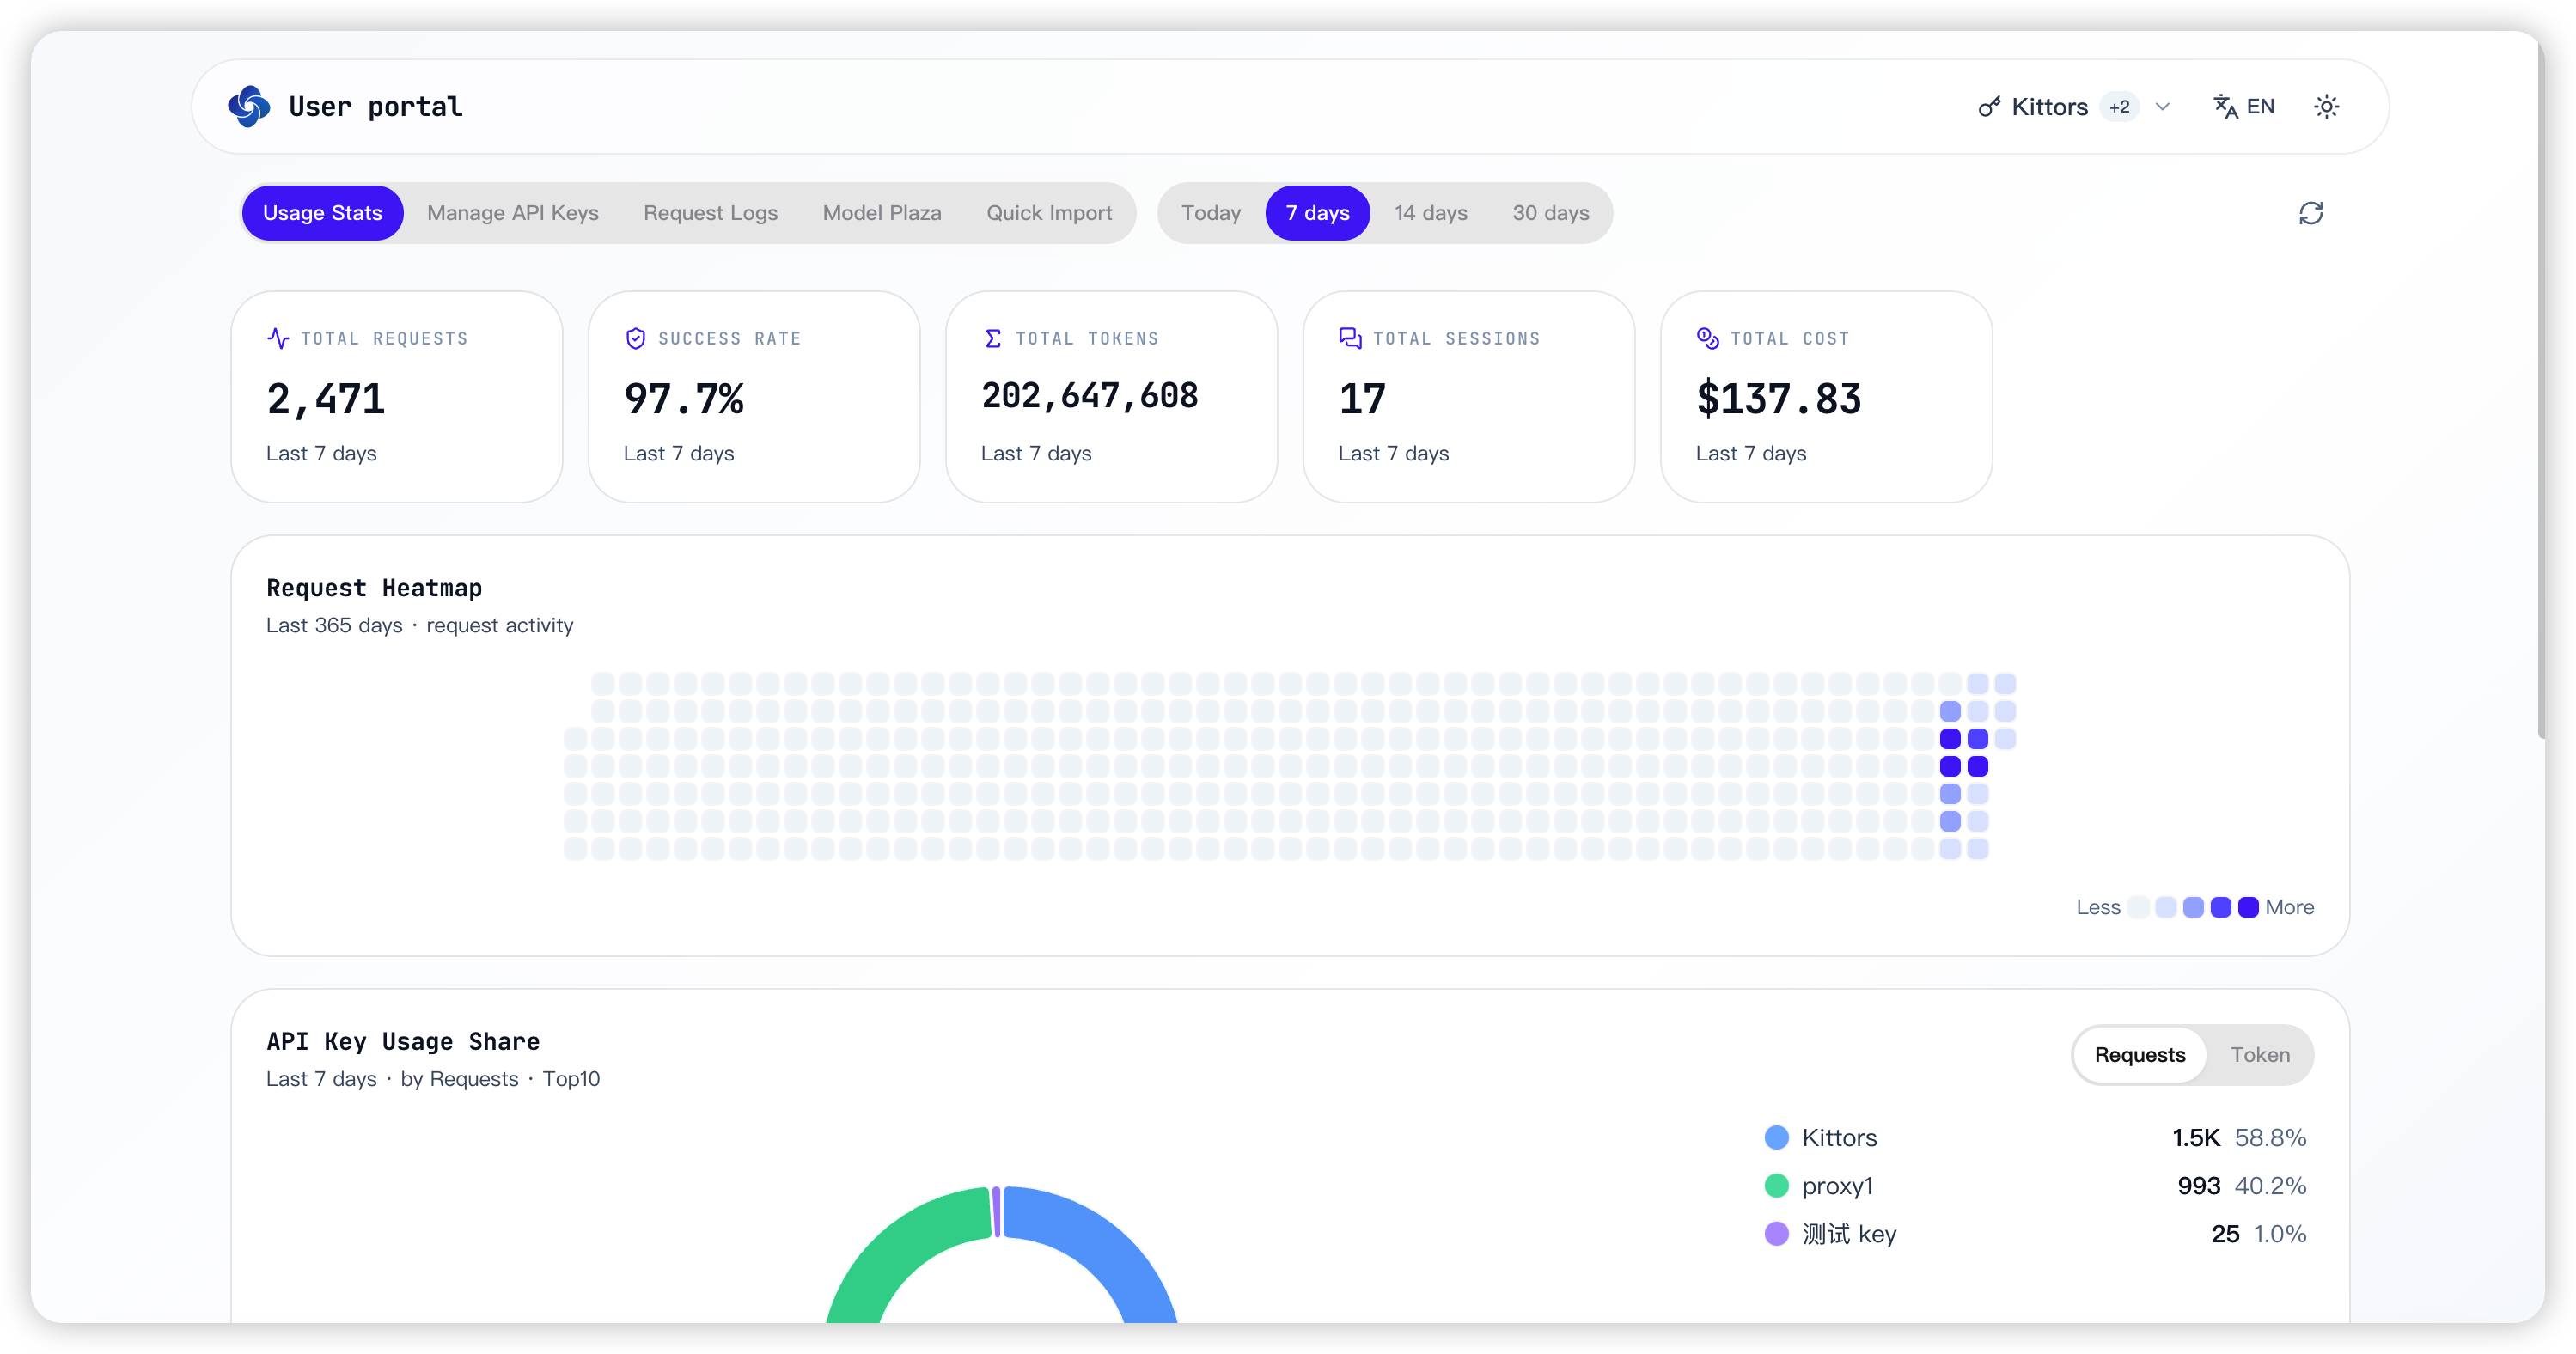Screen dimensions: 2576x1354
Task: Click the 测试 key purple legend dot
Action: coord(1776,1233)
